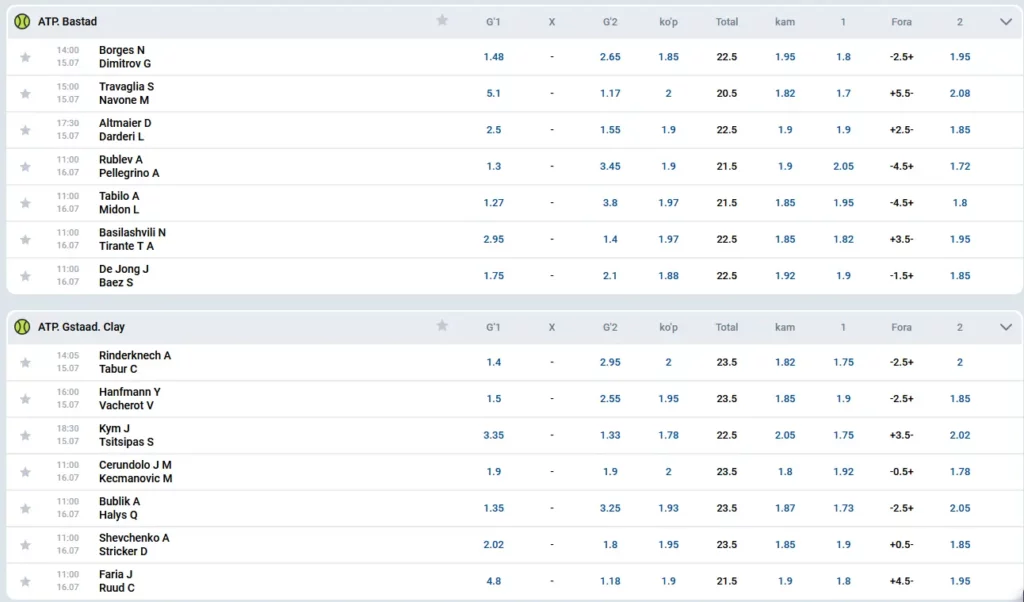Favorite the ATP. Gstaad. Clay header star
Viewport: 1024px width, 602px height.
[442, 325]
